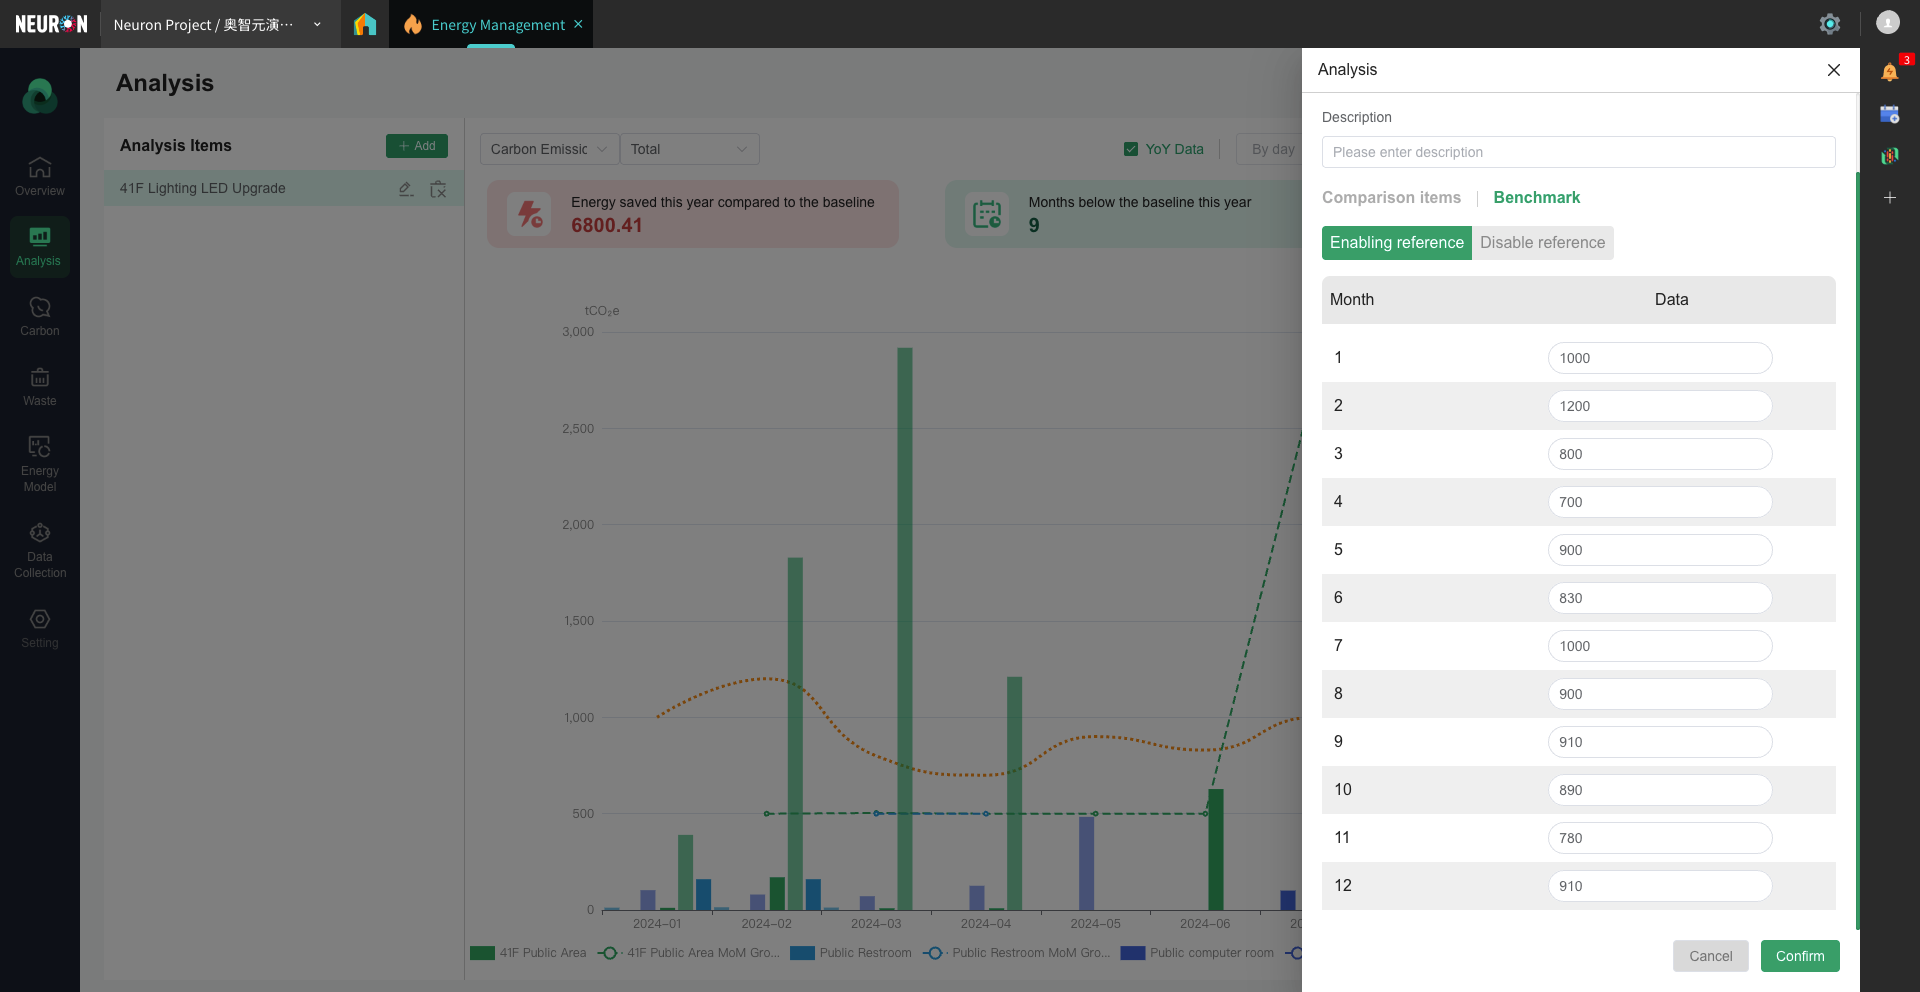Go to the Waste sidebar icon

pos(40,386)
